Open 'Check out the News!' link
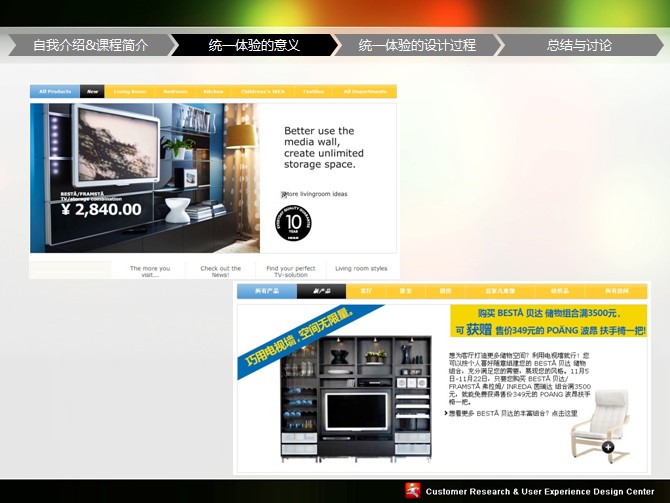The width and height of the screenshot is (670, 503). 220,271
